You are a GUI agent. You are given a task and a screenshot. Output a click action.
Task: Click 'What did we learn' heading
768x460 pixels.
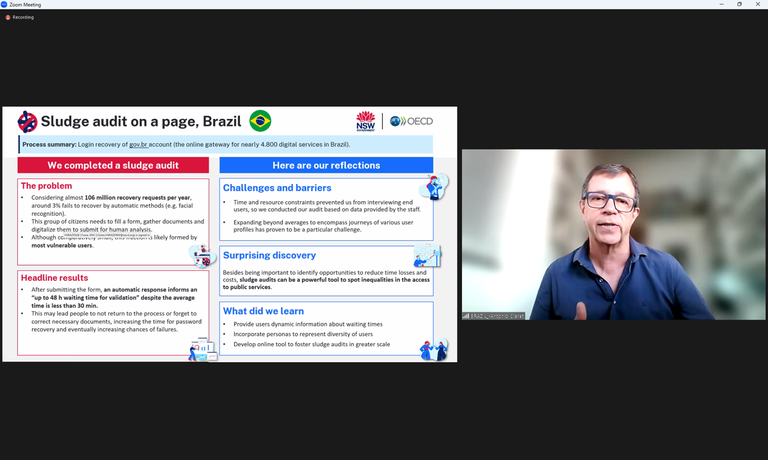[x=264, y=311]
